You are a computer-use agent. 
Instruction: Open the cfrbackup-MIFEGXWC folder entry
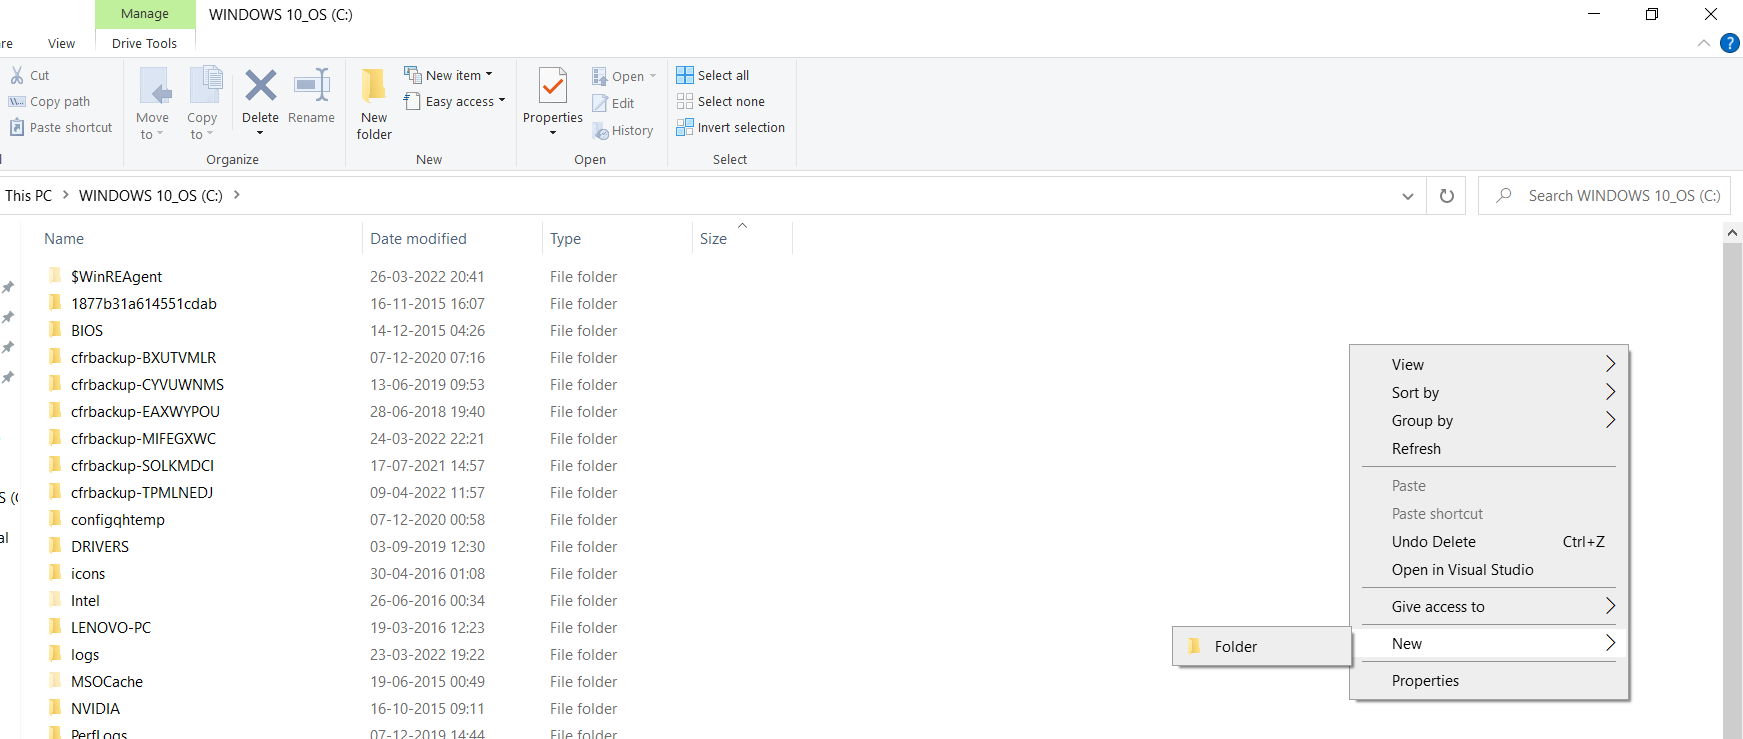tap(143, 439)
